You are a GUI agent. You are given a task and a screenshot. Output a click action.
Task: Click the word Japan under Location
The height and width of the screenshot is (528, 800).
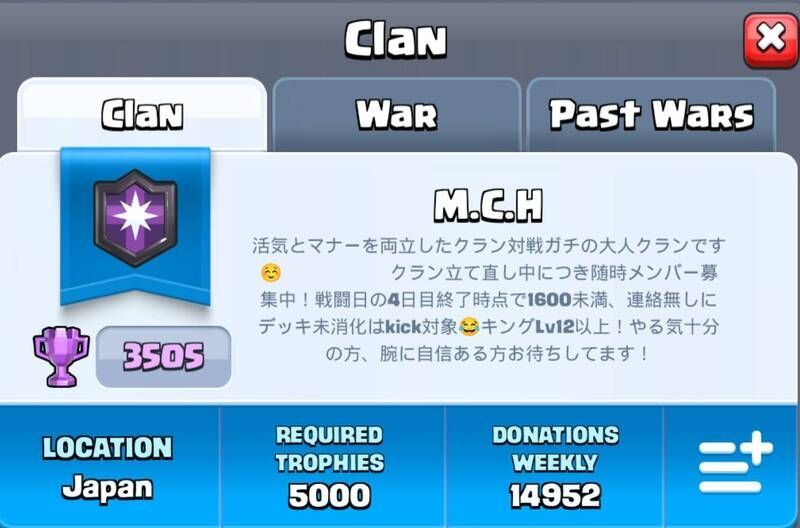[x=108, y=488]
